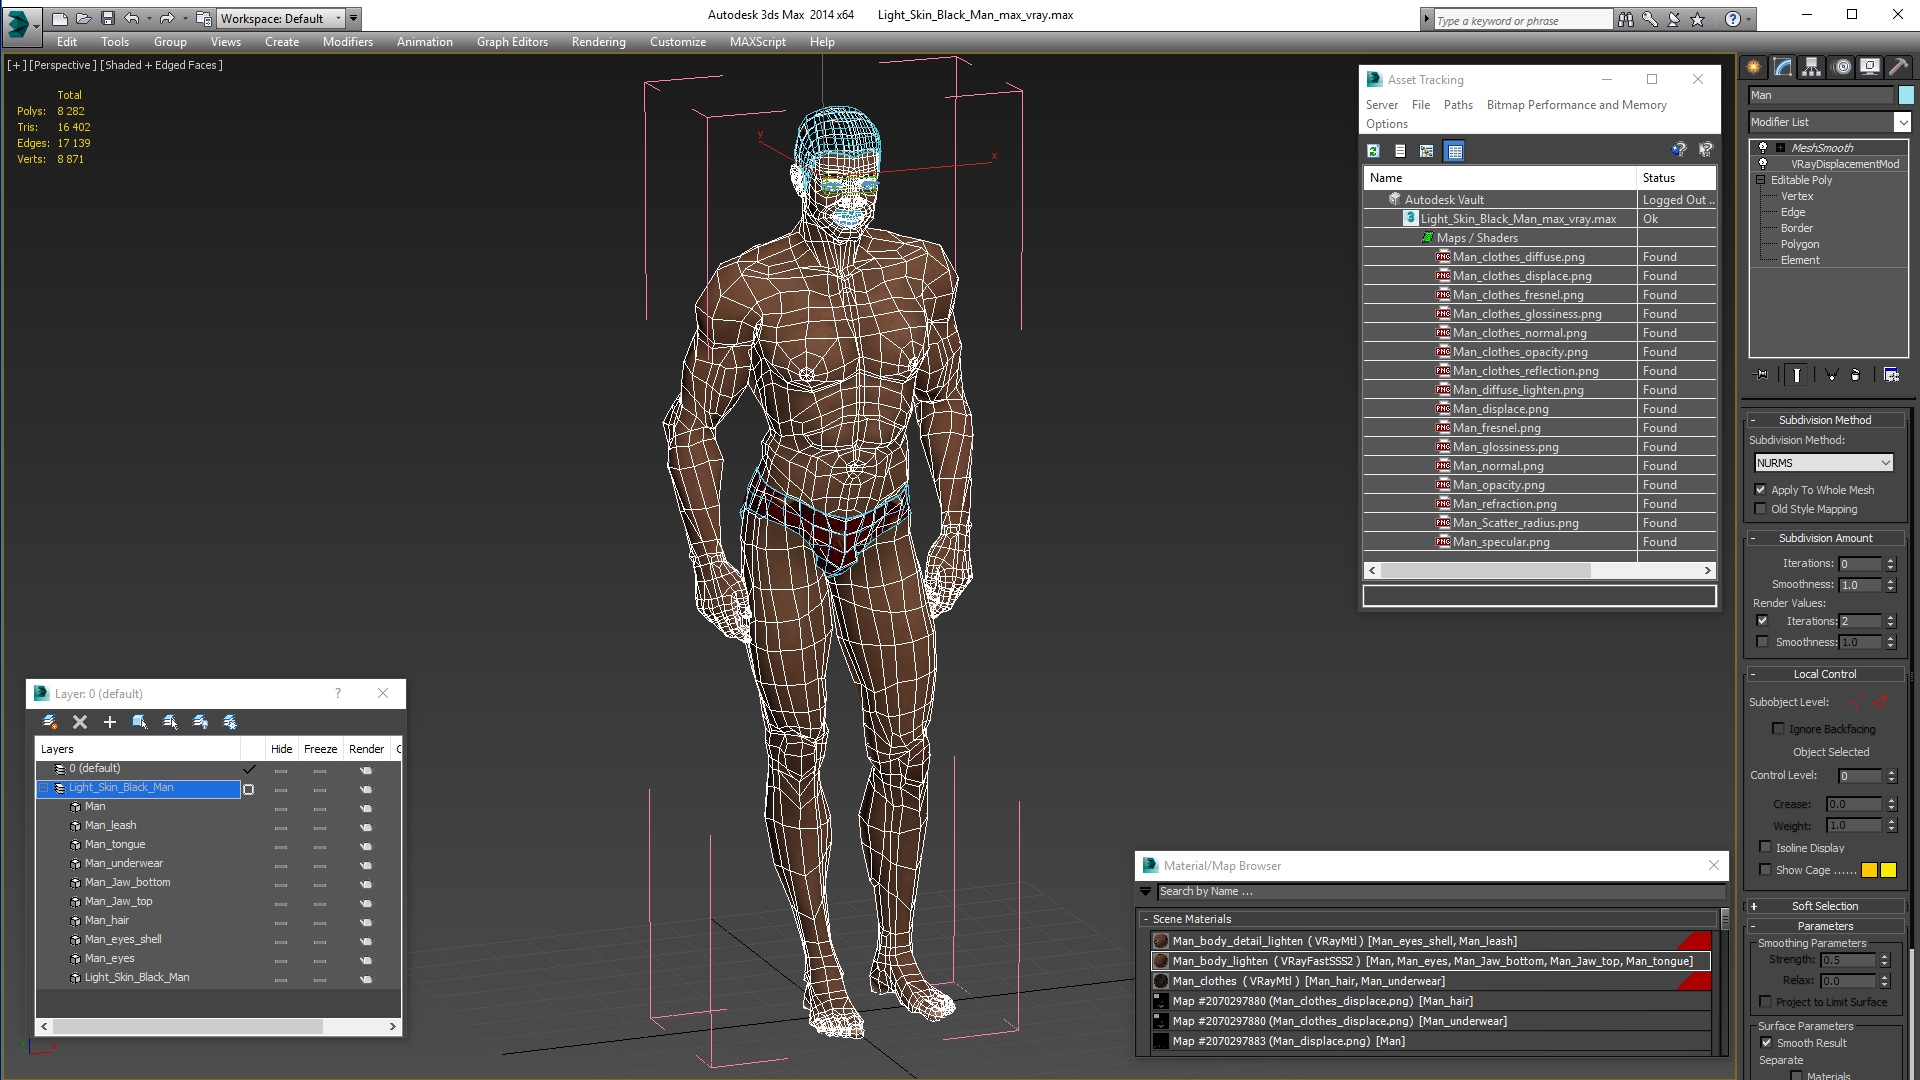Click Configure Modifier Sets icon
This screenshot has height=1080, width=1920.
[x=1892, y=374]
